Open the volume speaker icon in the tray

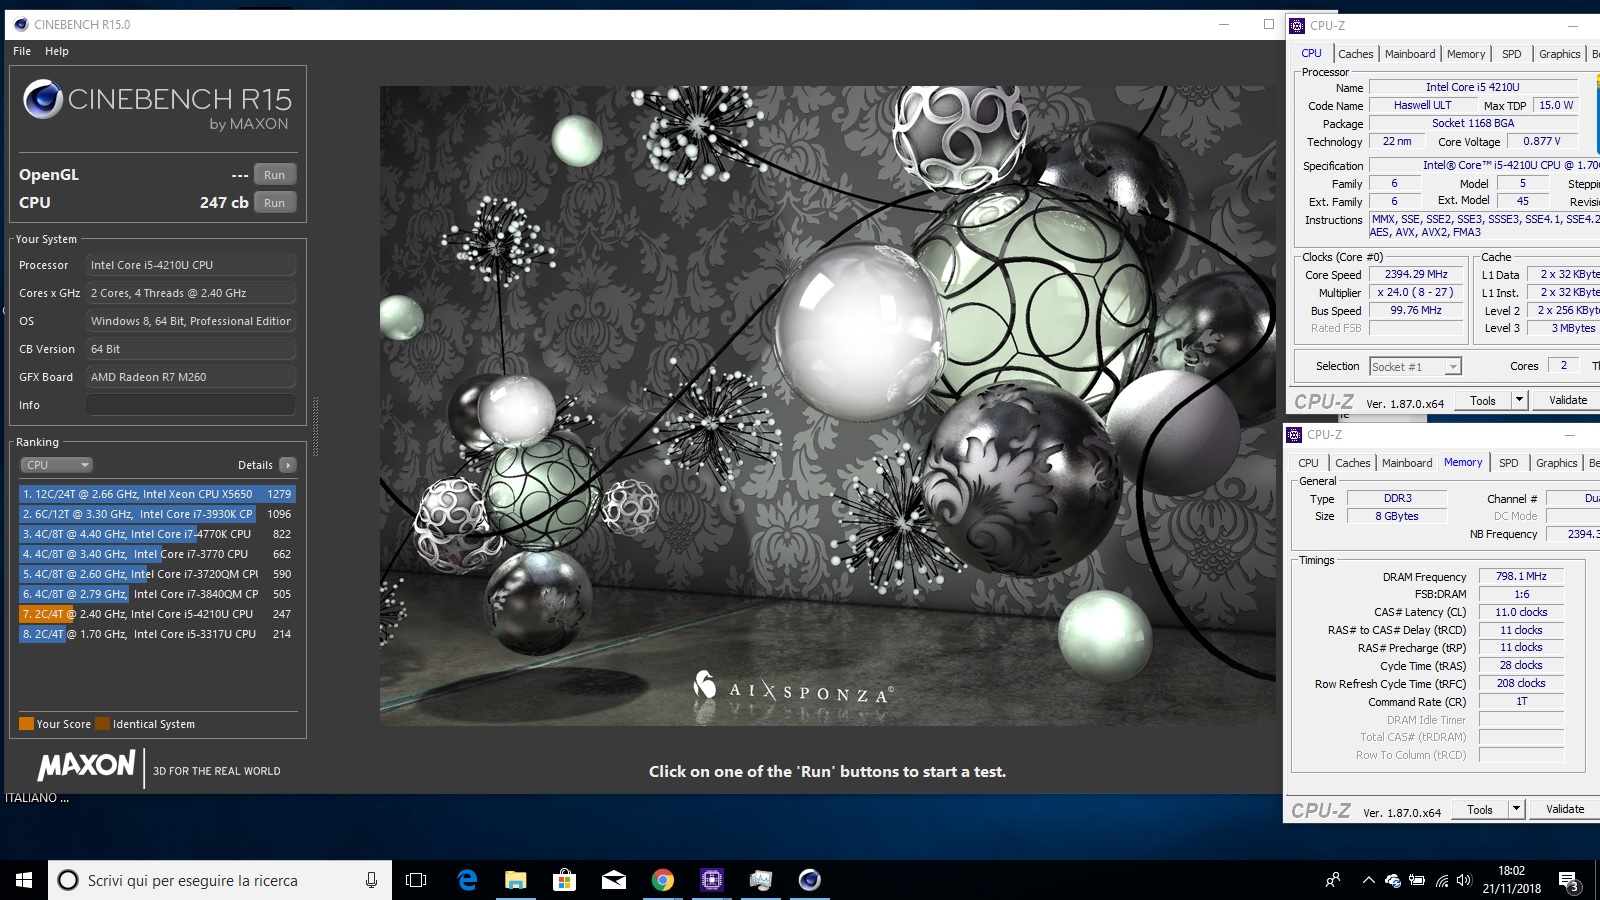point(1464,880)
